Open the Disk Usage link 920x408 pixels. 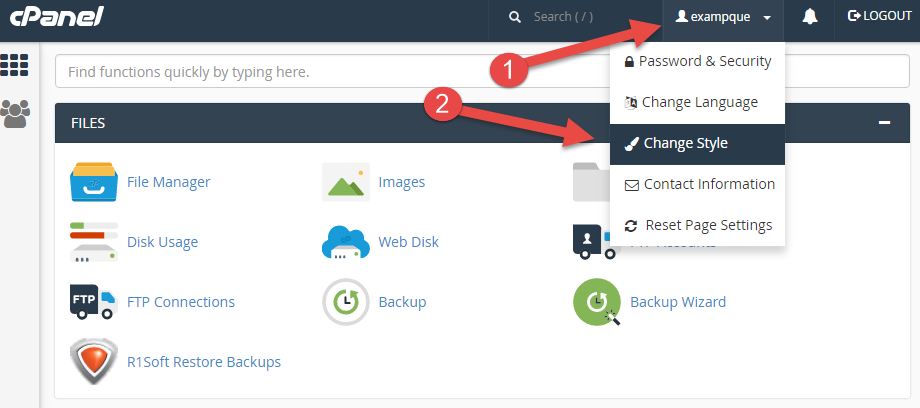point(163,242)
